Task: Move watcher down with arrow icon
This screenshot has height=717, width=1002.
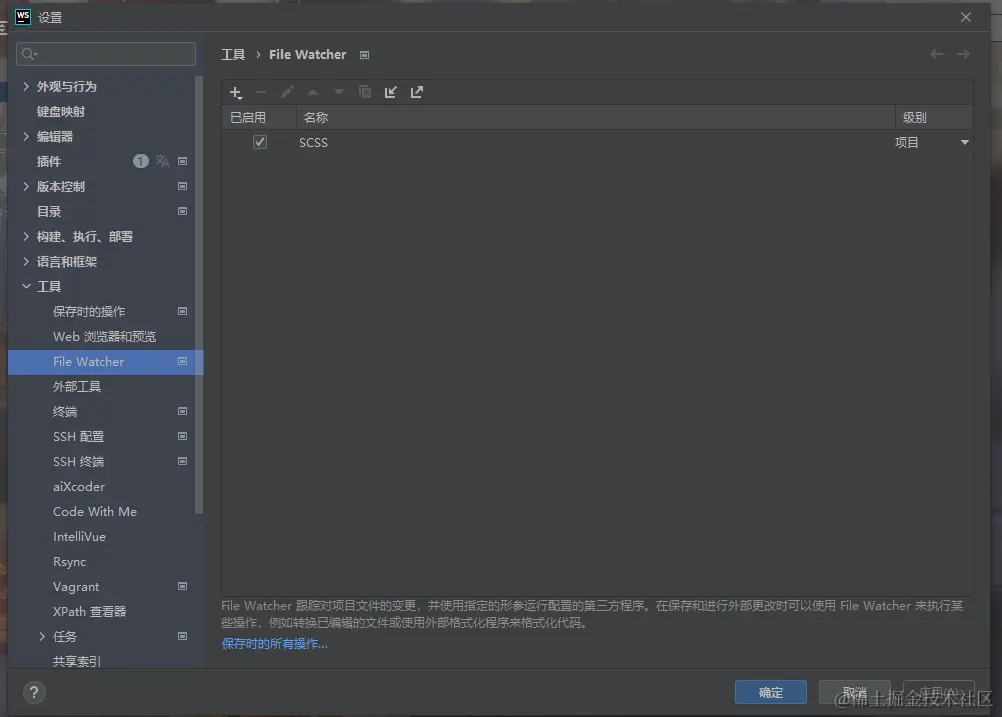Action: (x=339, y=93)
